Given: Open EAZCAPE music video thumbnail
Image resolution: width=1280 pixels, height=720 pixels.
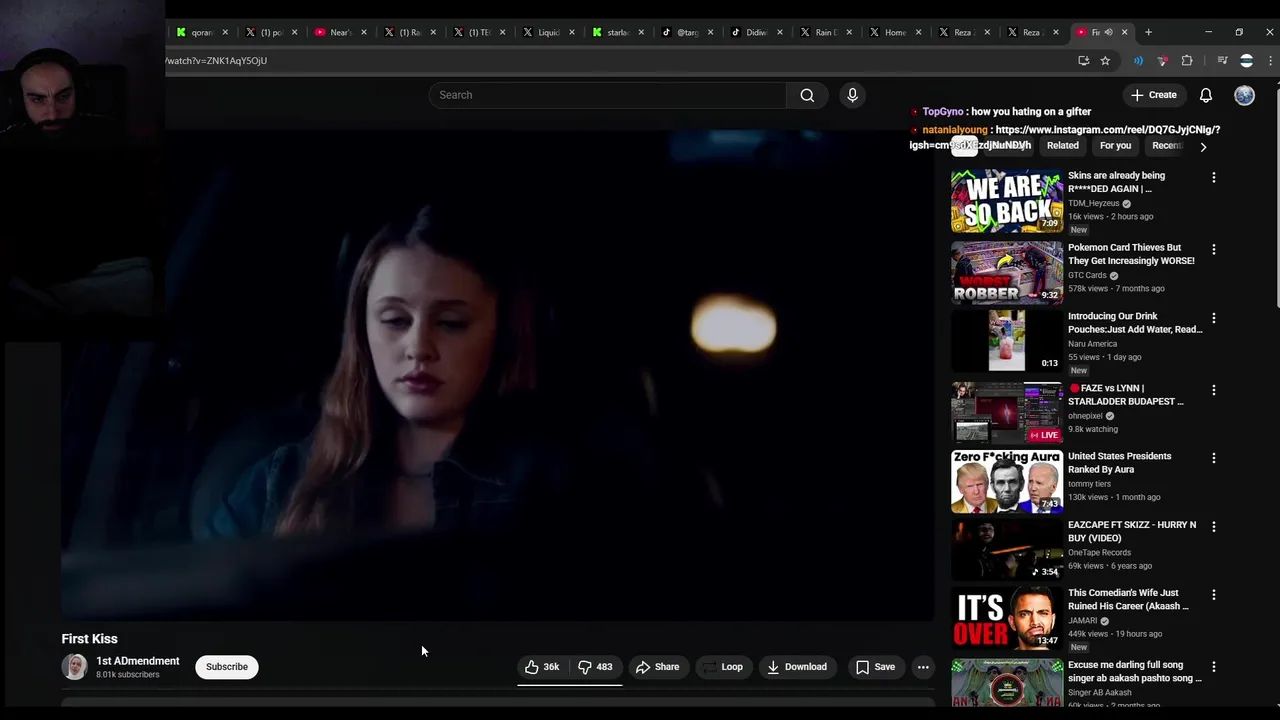Looking at the screenshot, I should point(1007,549).
